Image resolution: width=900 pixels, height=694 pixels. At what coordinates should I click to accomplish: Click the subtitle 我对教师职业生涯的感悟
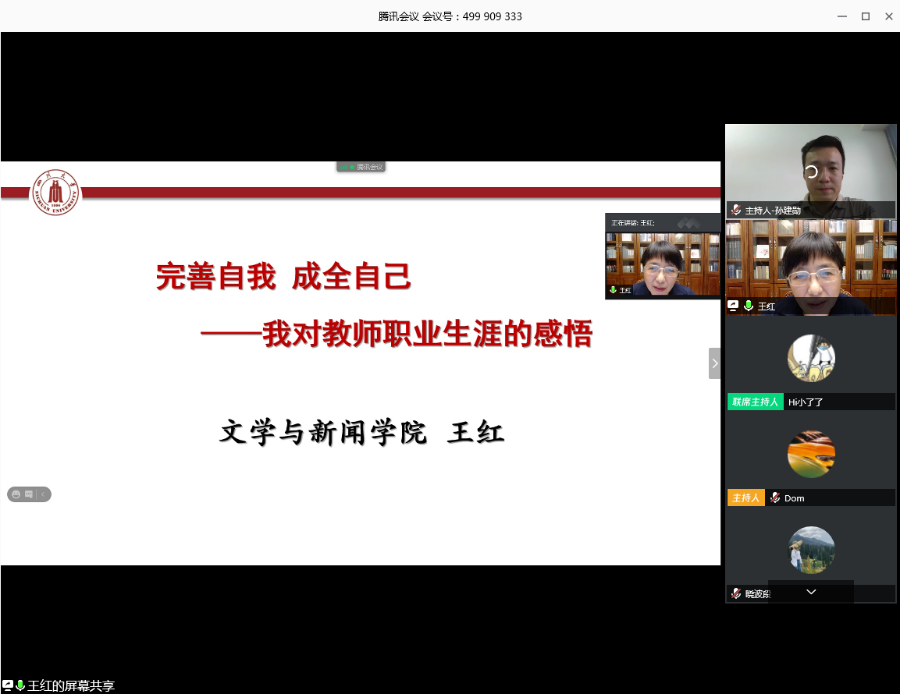click(x=427, y=334)
